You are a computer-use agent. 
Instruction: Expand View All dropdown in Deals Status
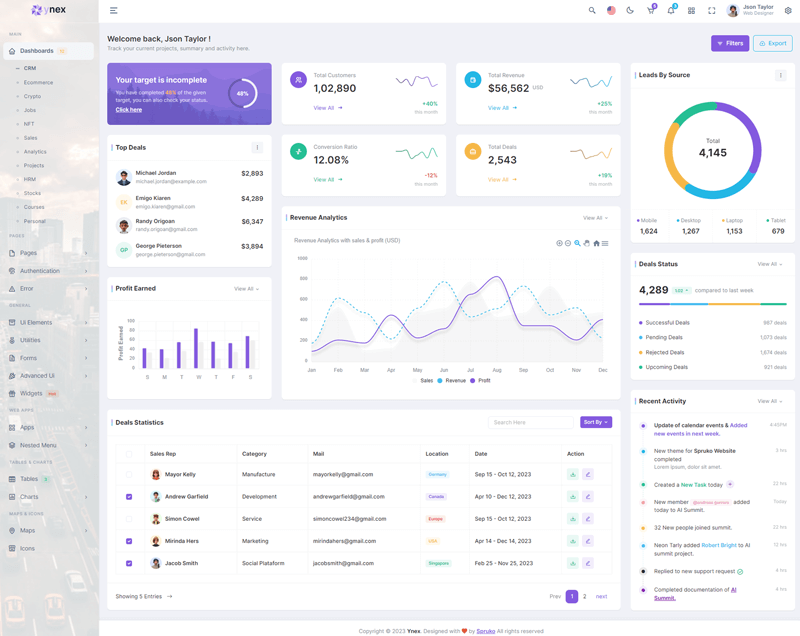coord(769,264)
